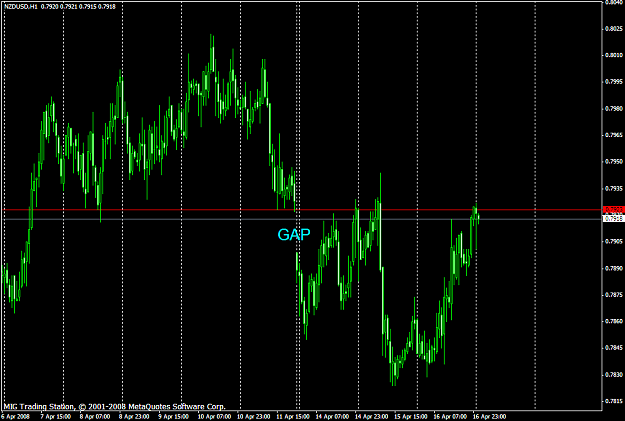Click the 8 Apr 23:00 time label

pos(134,417)
